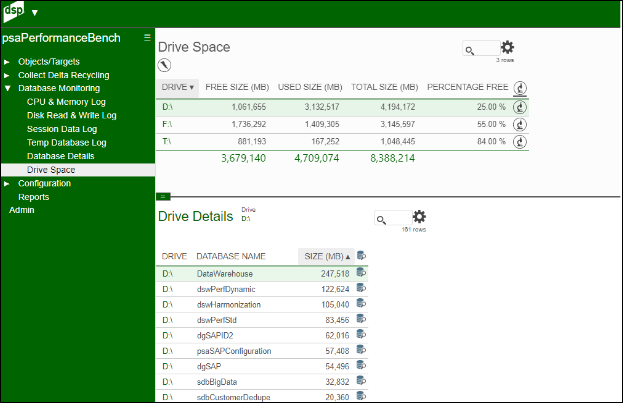Open Drive Details settings gear
Viewport: 623px width, 403px height.
[419, 217]
